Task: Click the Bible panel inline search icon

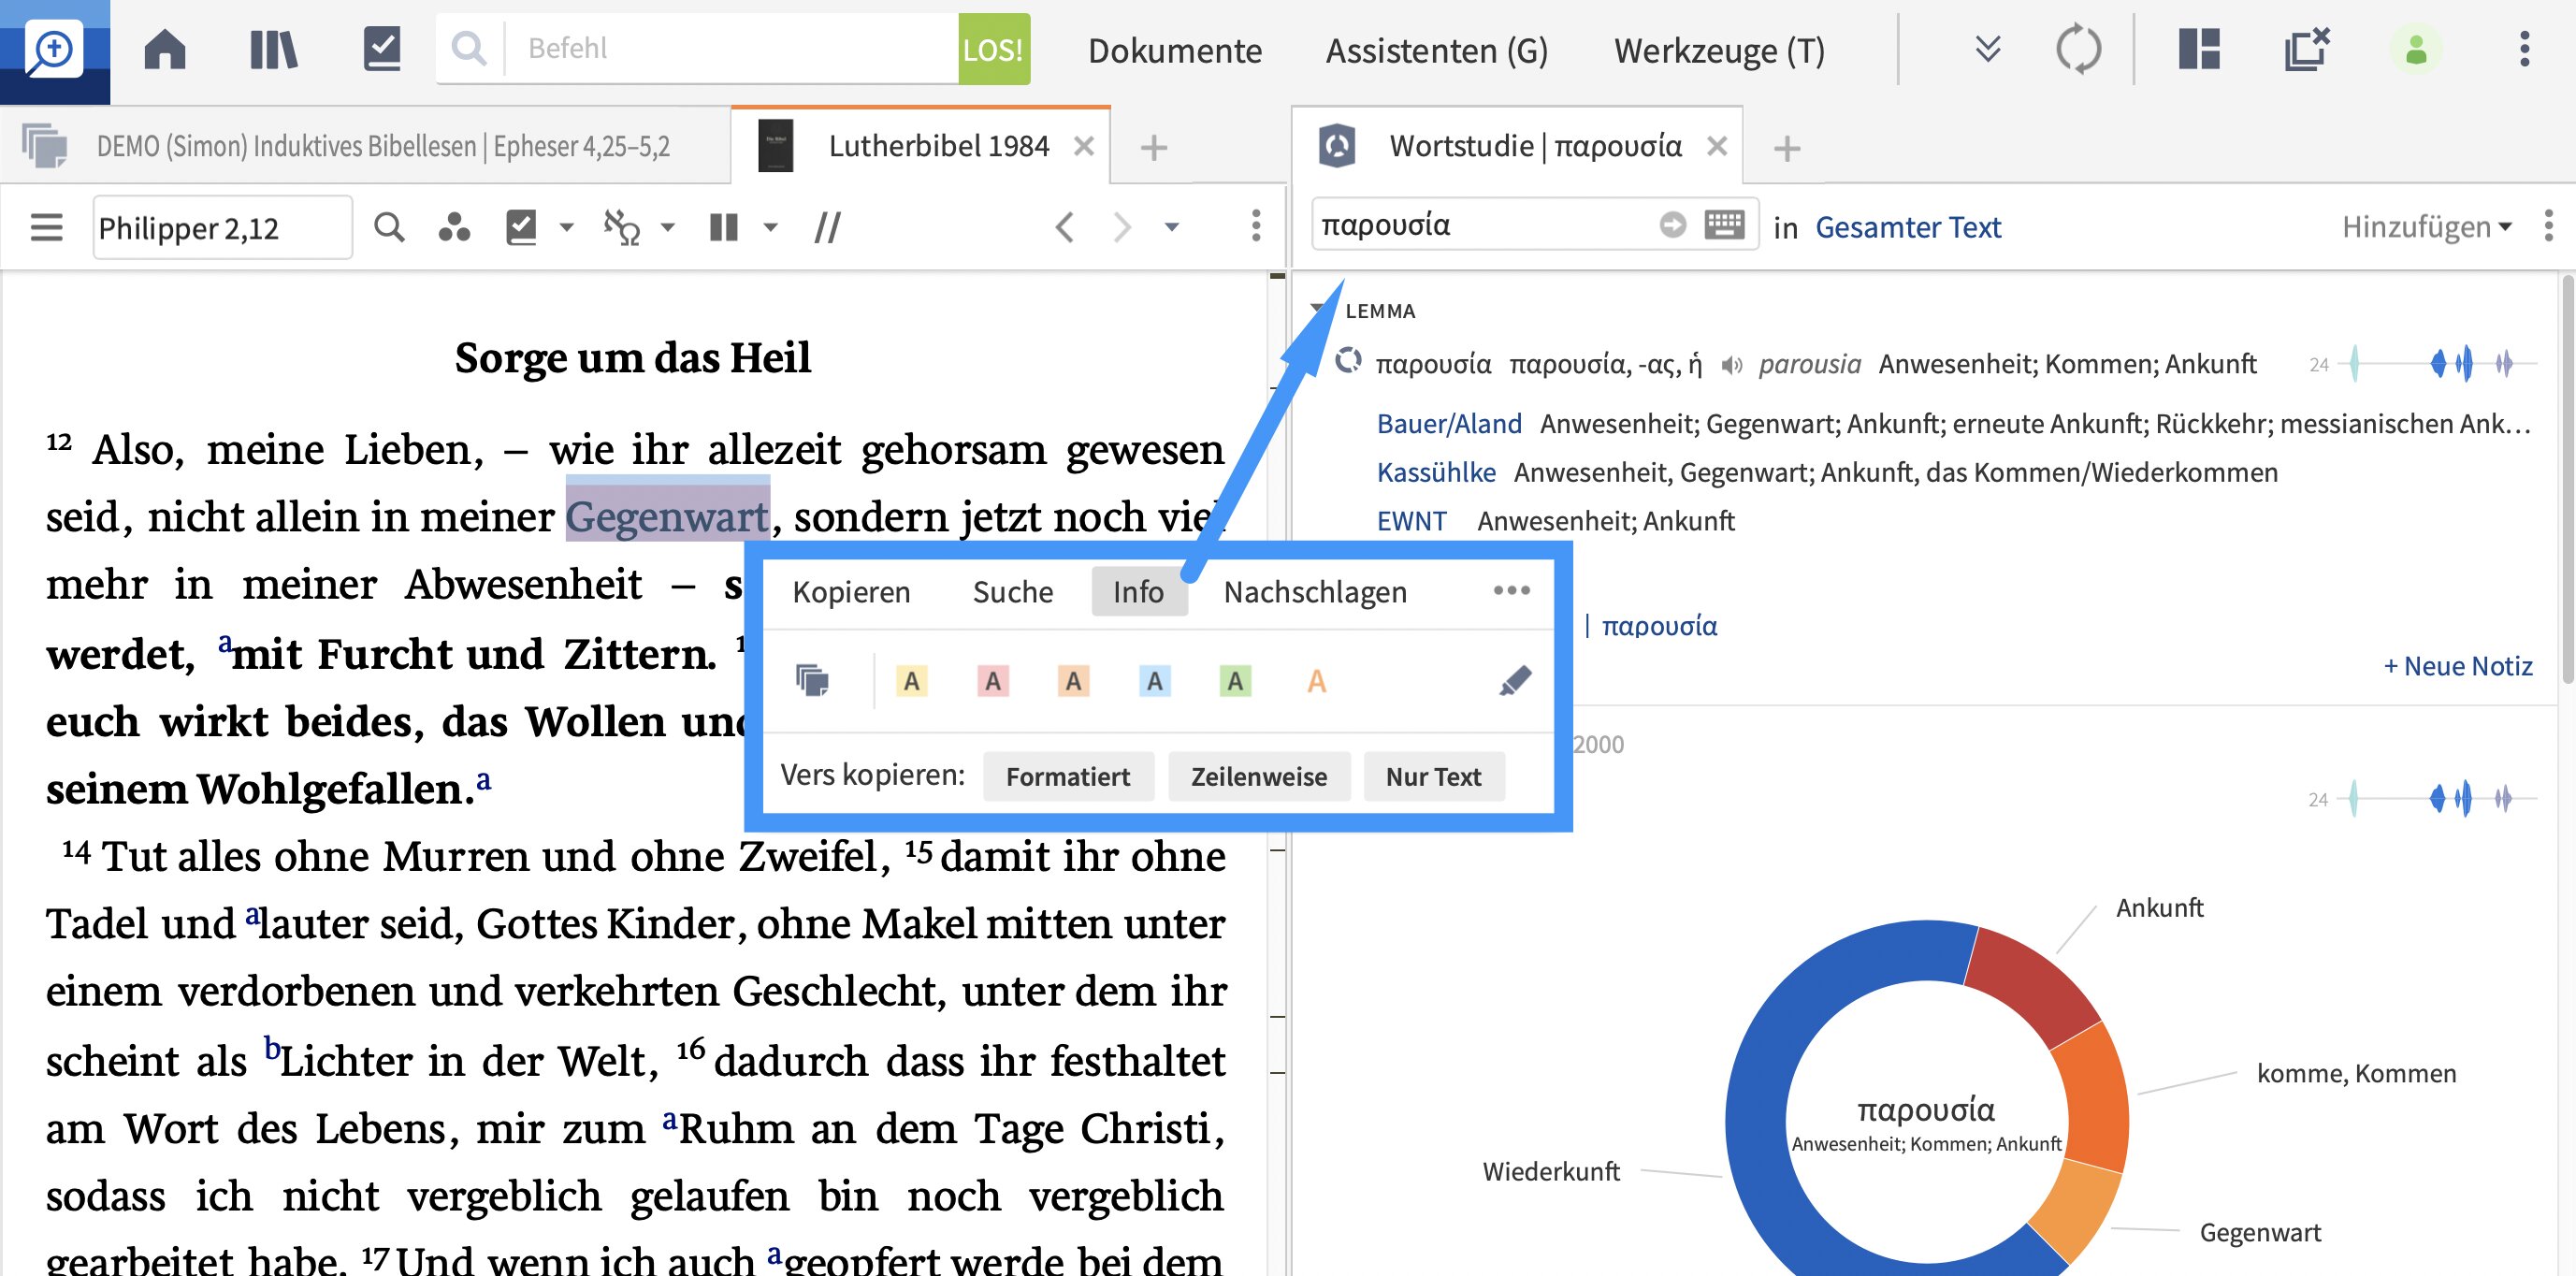Action: (389, 227)
